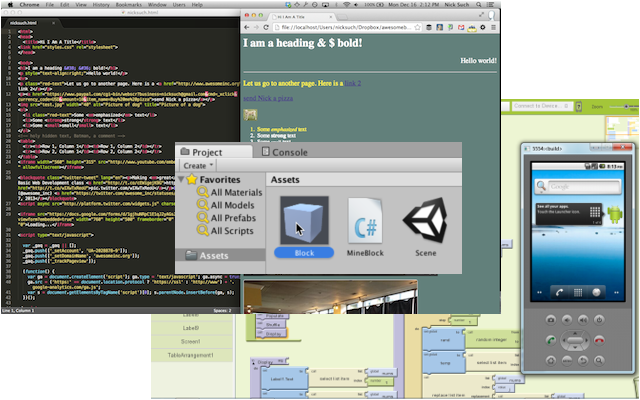
Task: Click the emulator search hardware button
Action: click(x=599, y=360)
